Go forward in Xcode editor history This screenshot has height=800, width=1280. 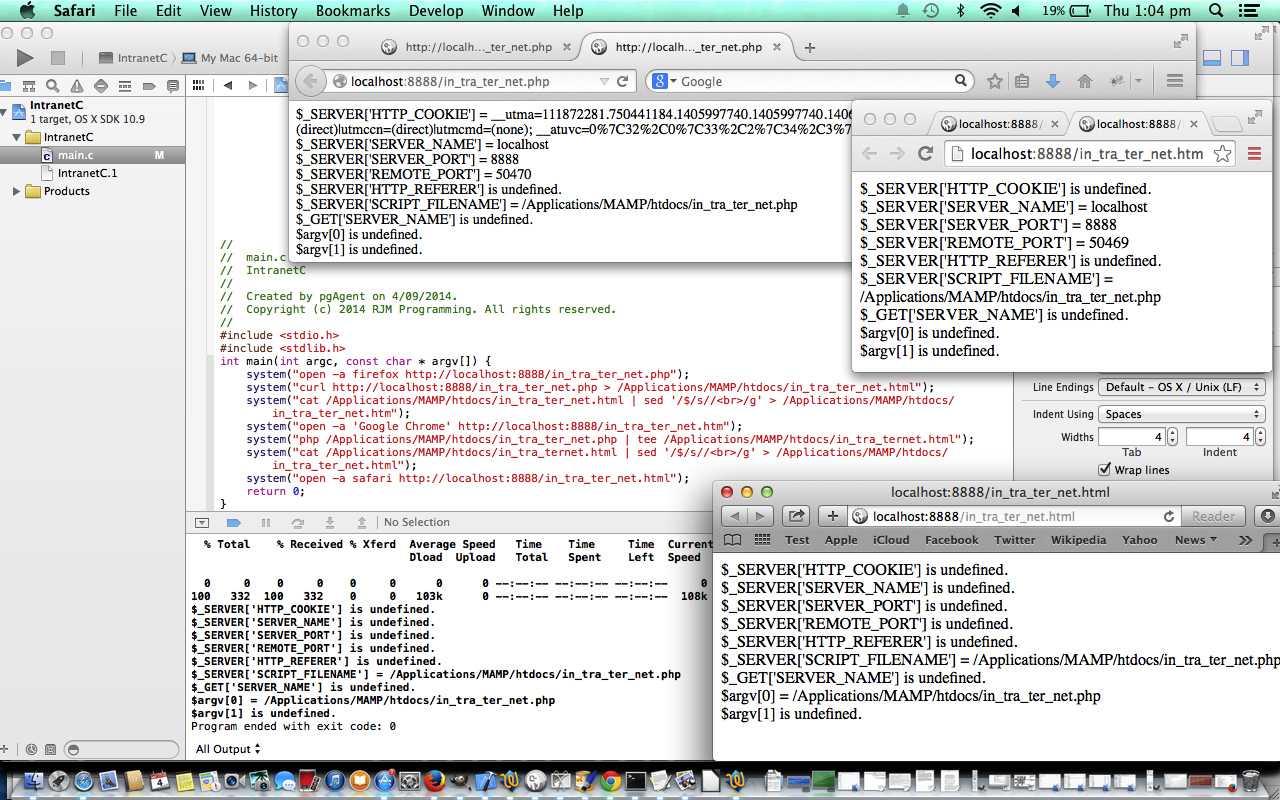[x=252, y=85]
